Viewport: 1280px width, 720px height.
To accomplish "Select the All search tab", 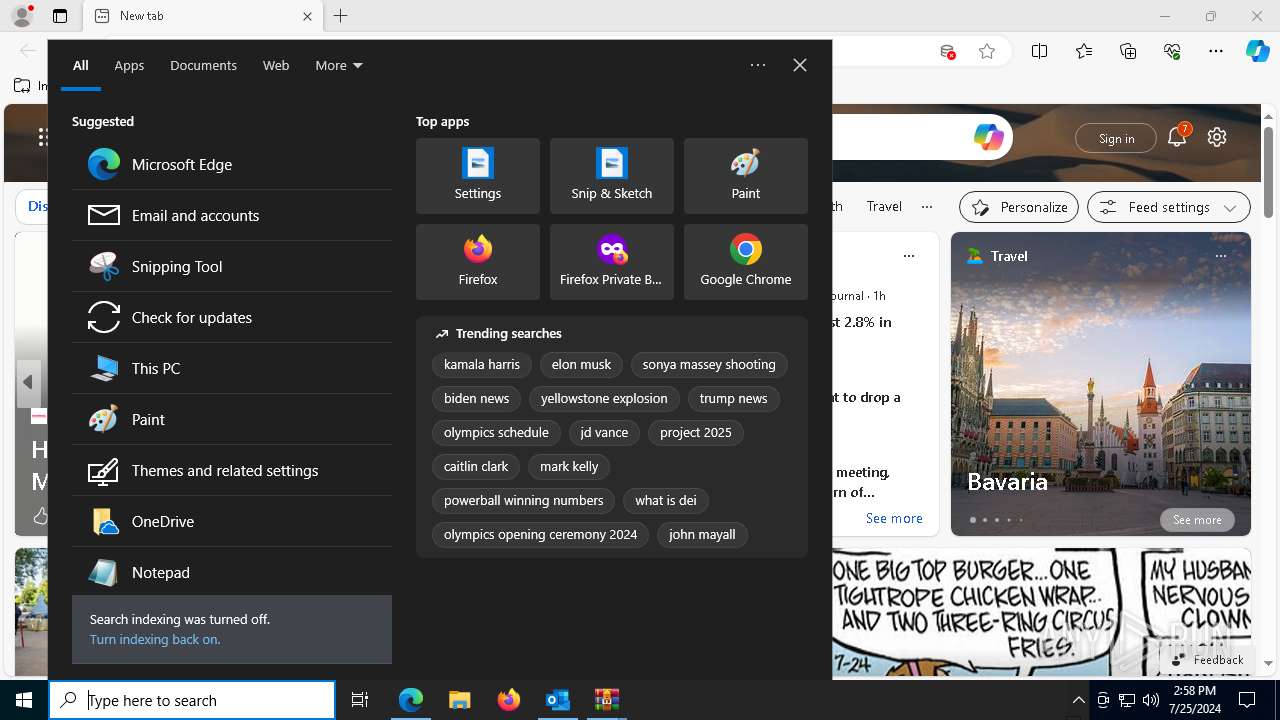I will coord(81,65).
